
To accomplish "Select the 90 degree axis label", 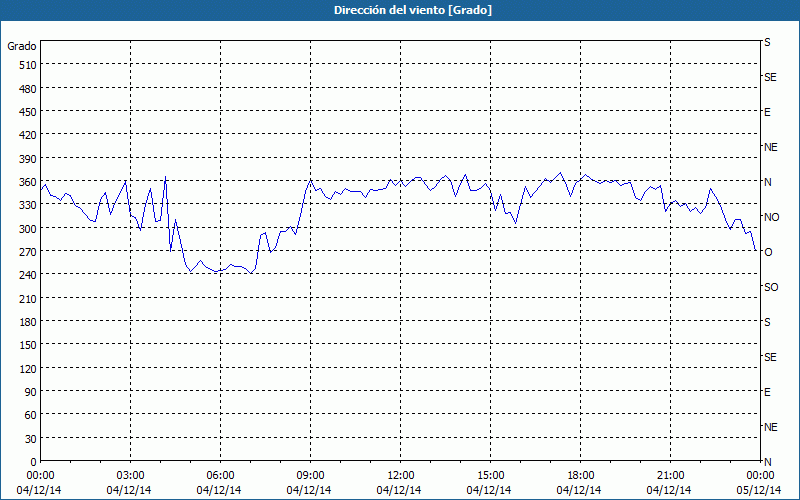I will tap(31, 392).
